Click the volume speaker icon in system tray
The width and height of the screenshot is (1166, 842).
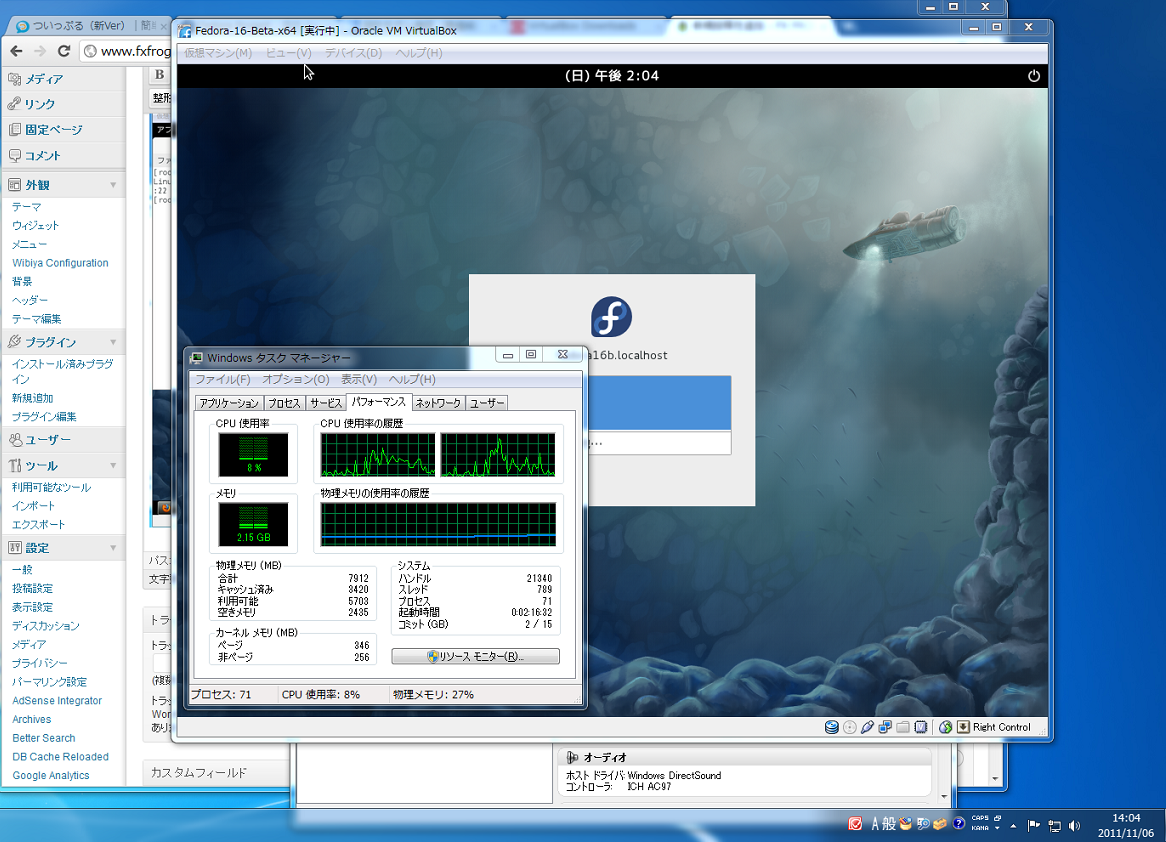click(x=1075, y=826)
